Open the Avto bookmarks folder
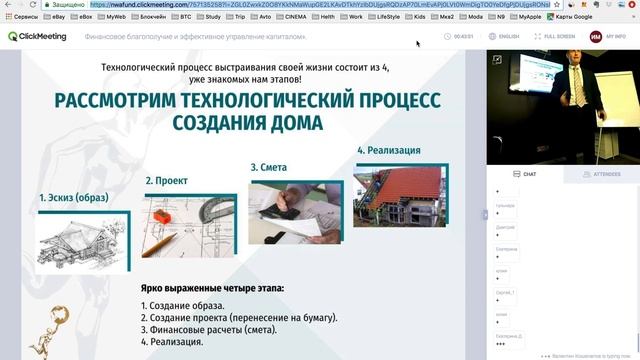The width and height of the screenshot is (640, 360). (260, 17)
